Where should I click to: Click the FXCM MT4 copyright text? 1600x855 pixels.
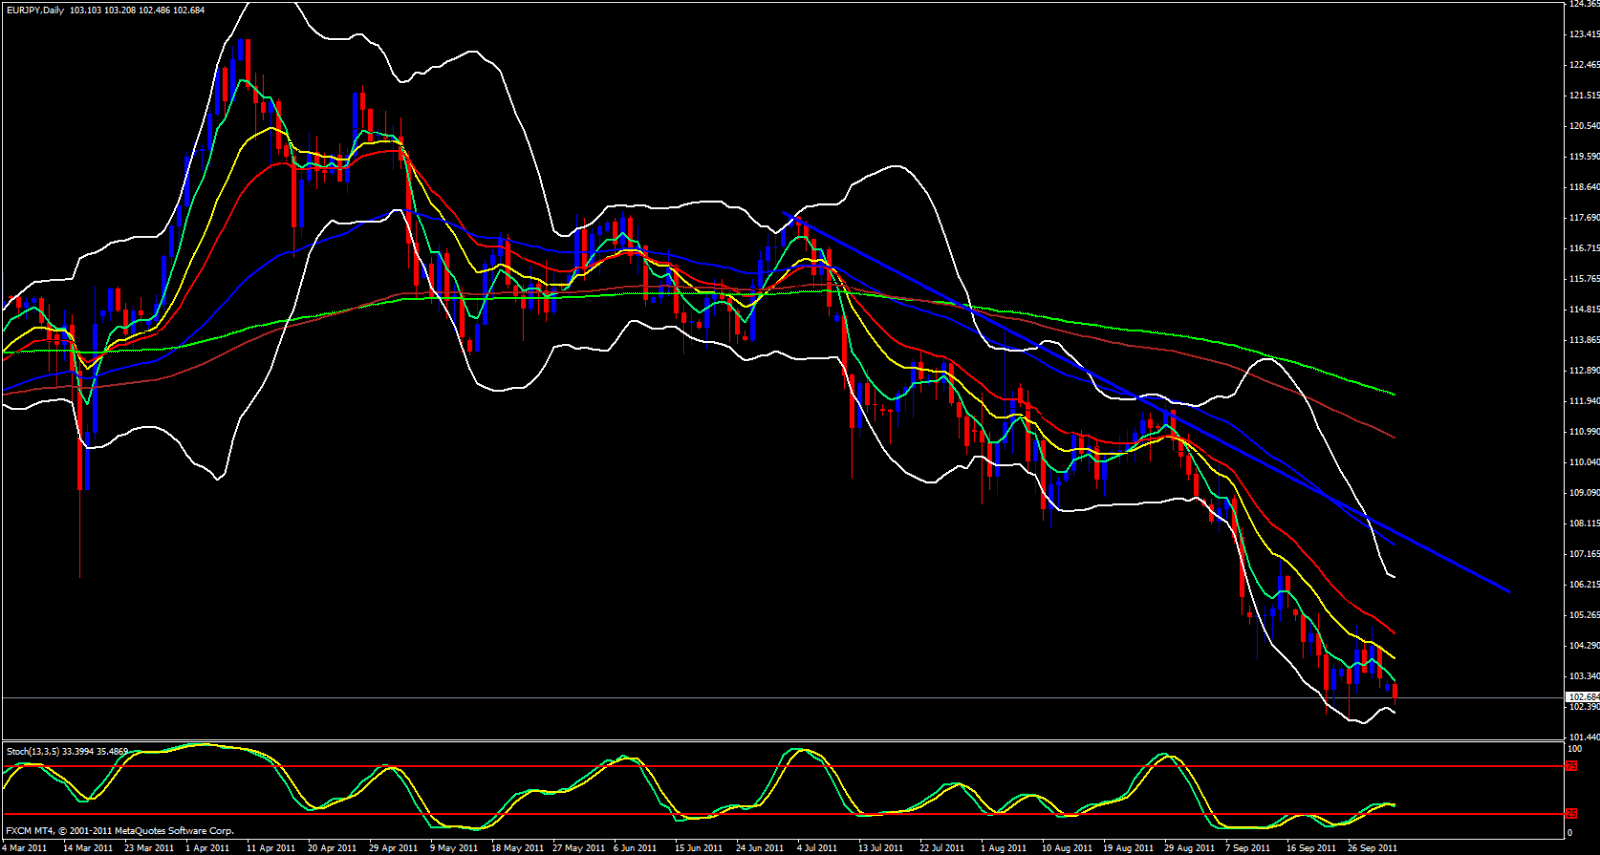click(x=119, y=831)
